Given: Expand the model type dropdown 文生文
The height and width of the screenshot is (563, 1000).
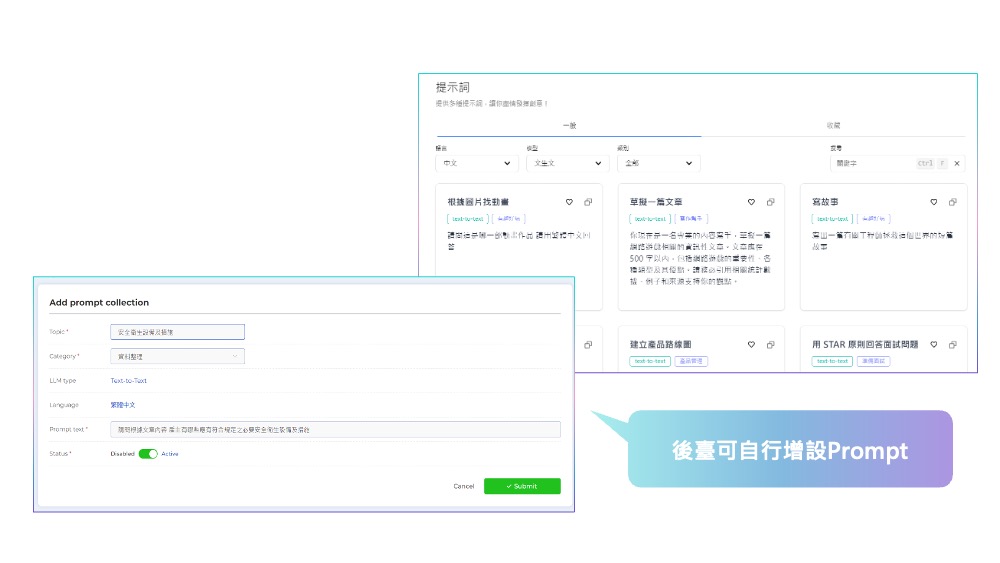Looking at the screenshot, I should 567,163.
